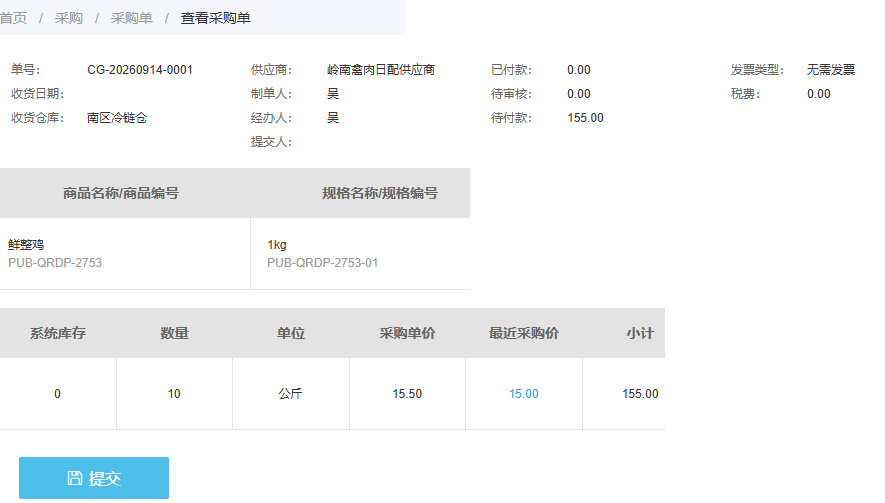The width and height of the screenshot is (885, 503).
Task: Open the 采购 breadcrumb link
Action: [x=69, y=18]
